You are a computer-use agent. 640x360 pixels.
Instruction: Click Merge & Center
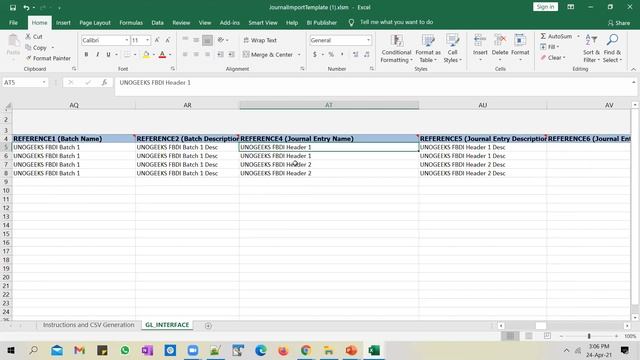pyautogui.click(x=268, y=54)
